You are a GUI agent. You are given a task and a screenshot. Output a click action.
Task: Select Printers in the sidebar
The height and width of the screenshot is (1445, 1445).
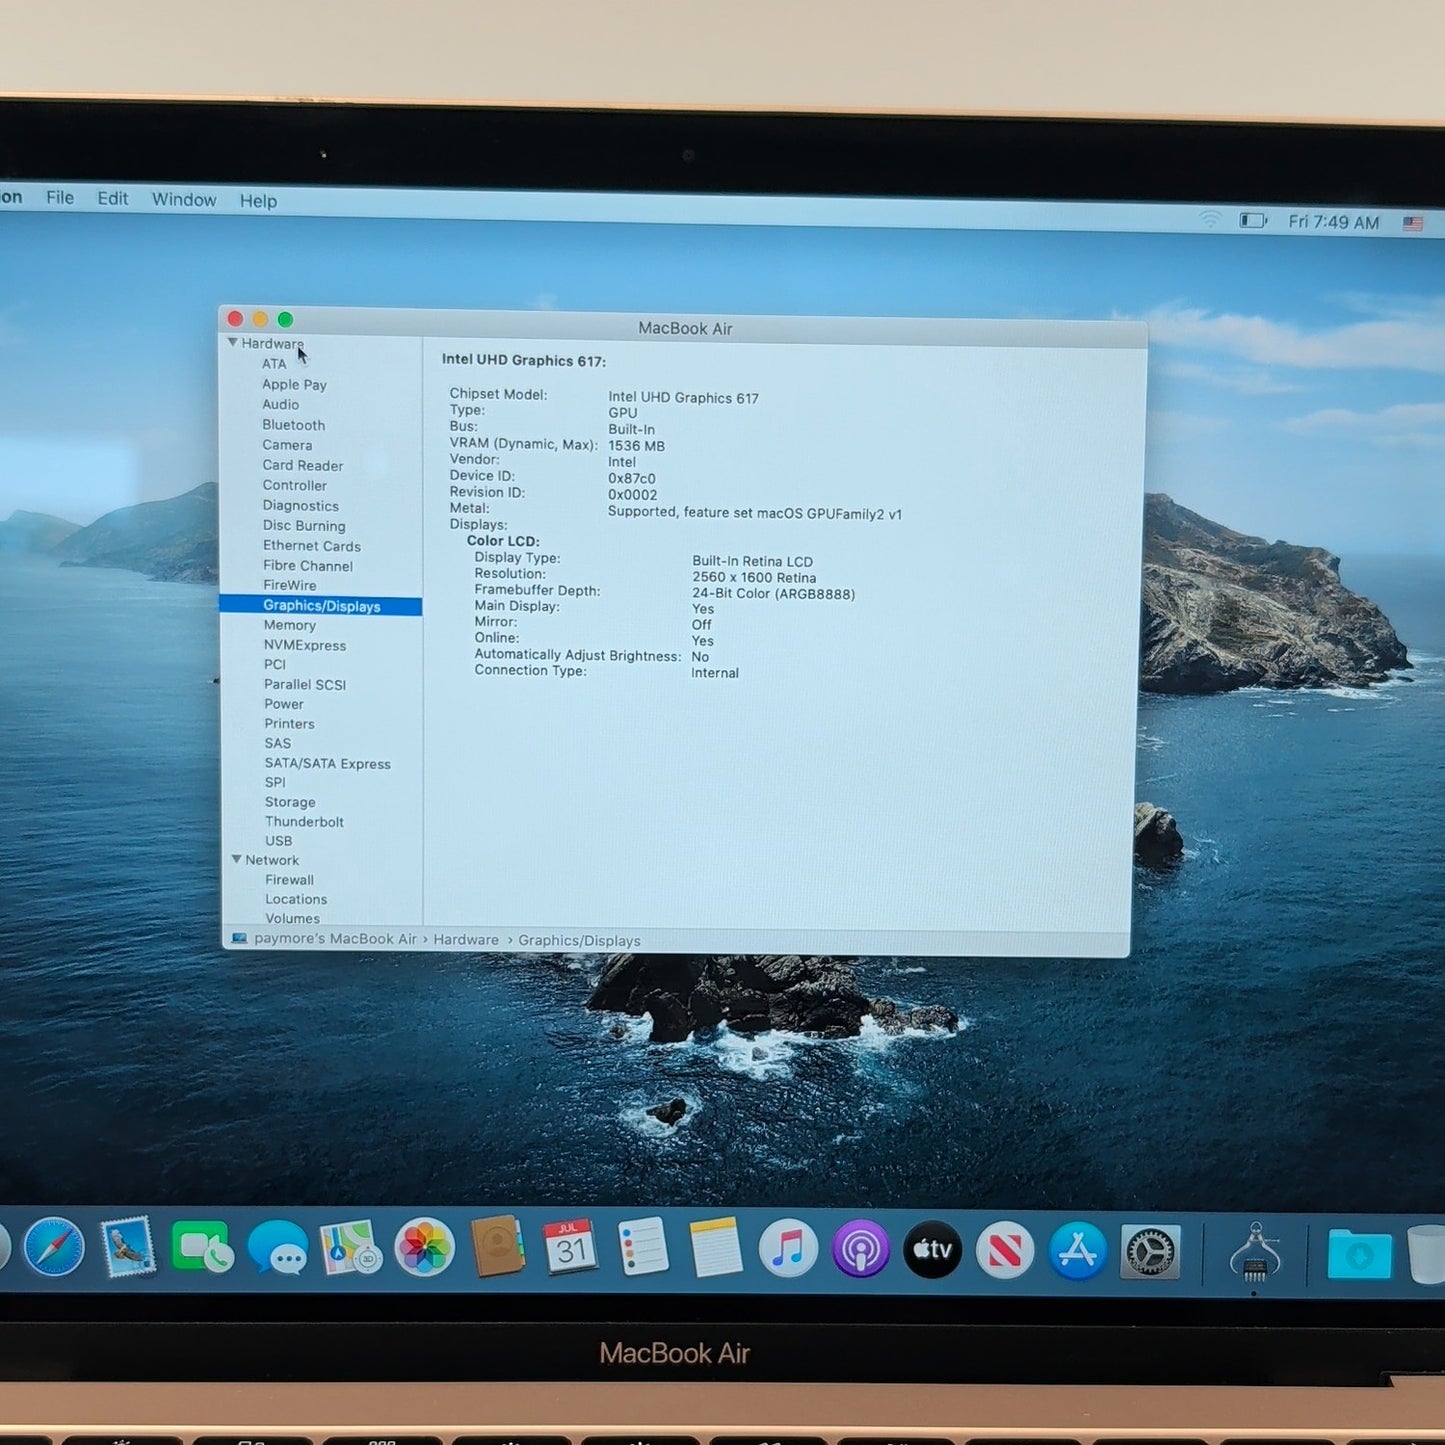point(289,724)
